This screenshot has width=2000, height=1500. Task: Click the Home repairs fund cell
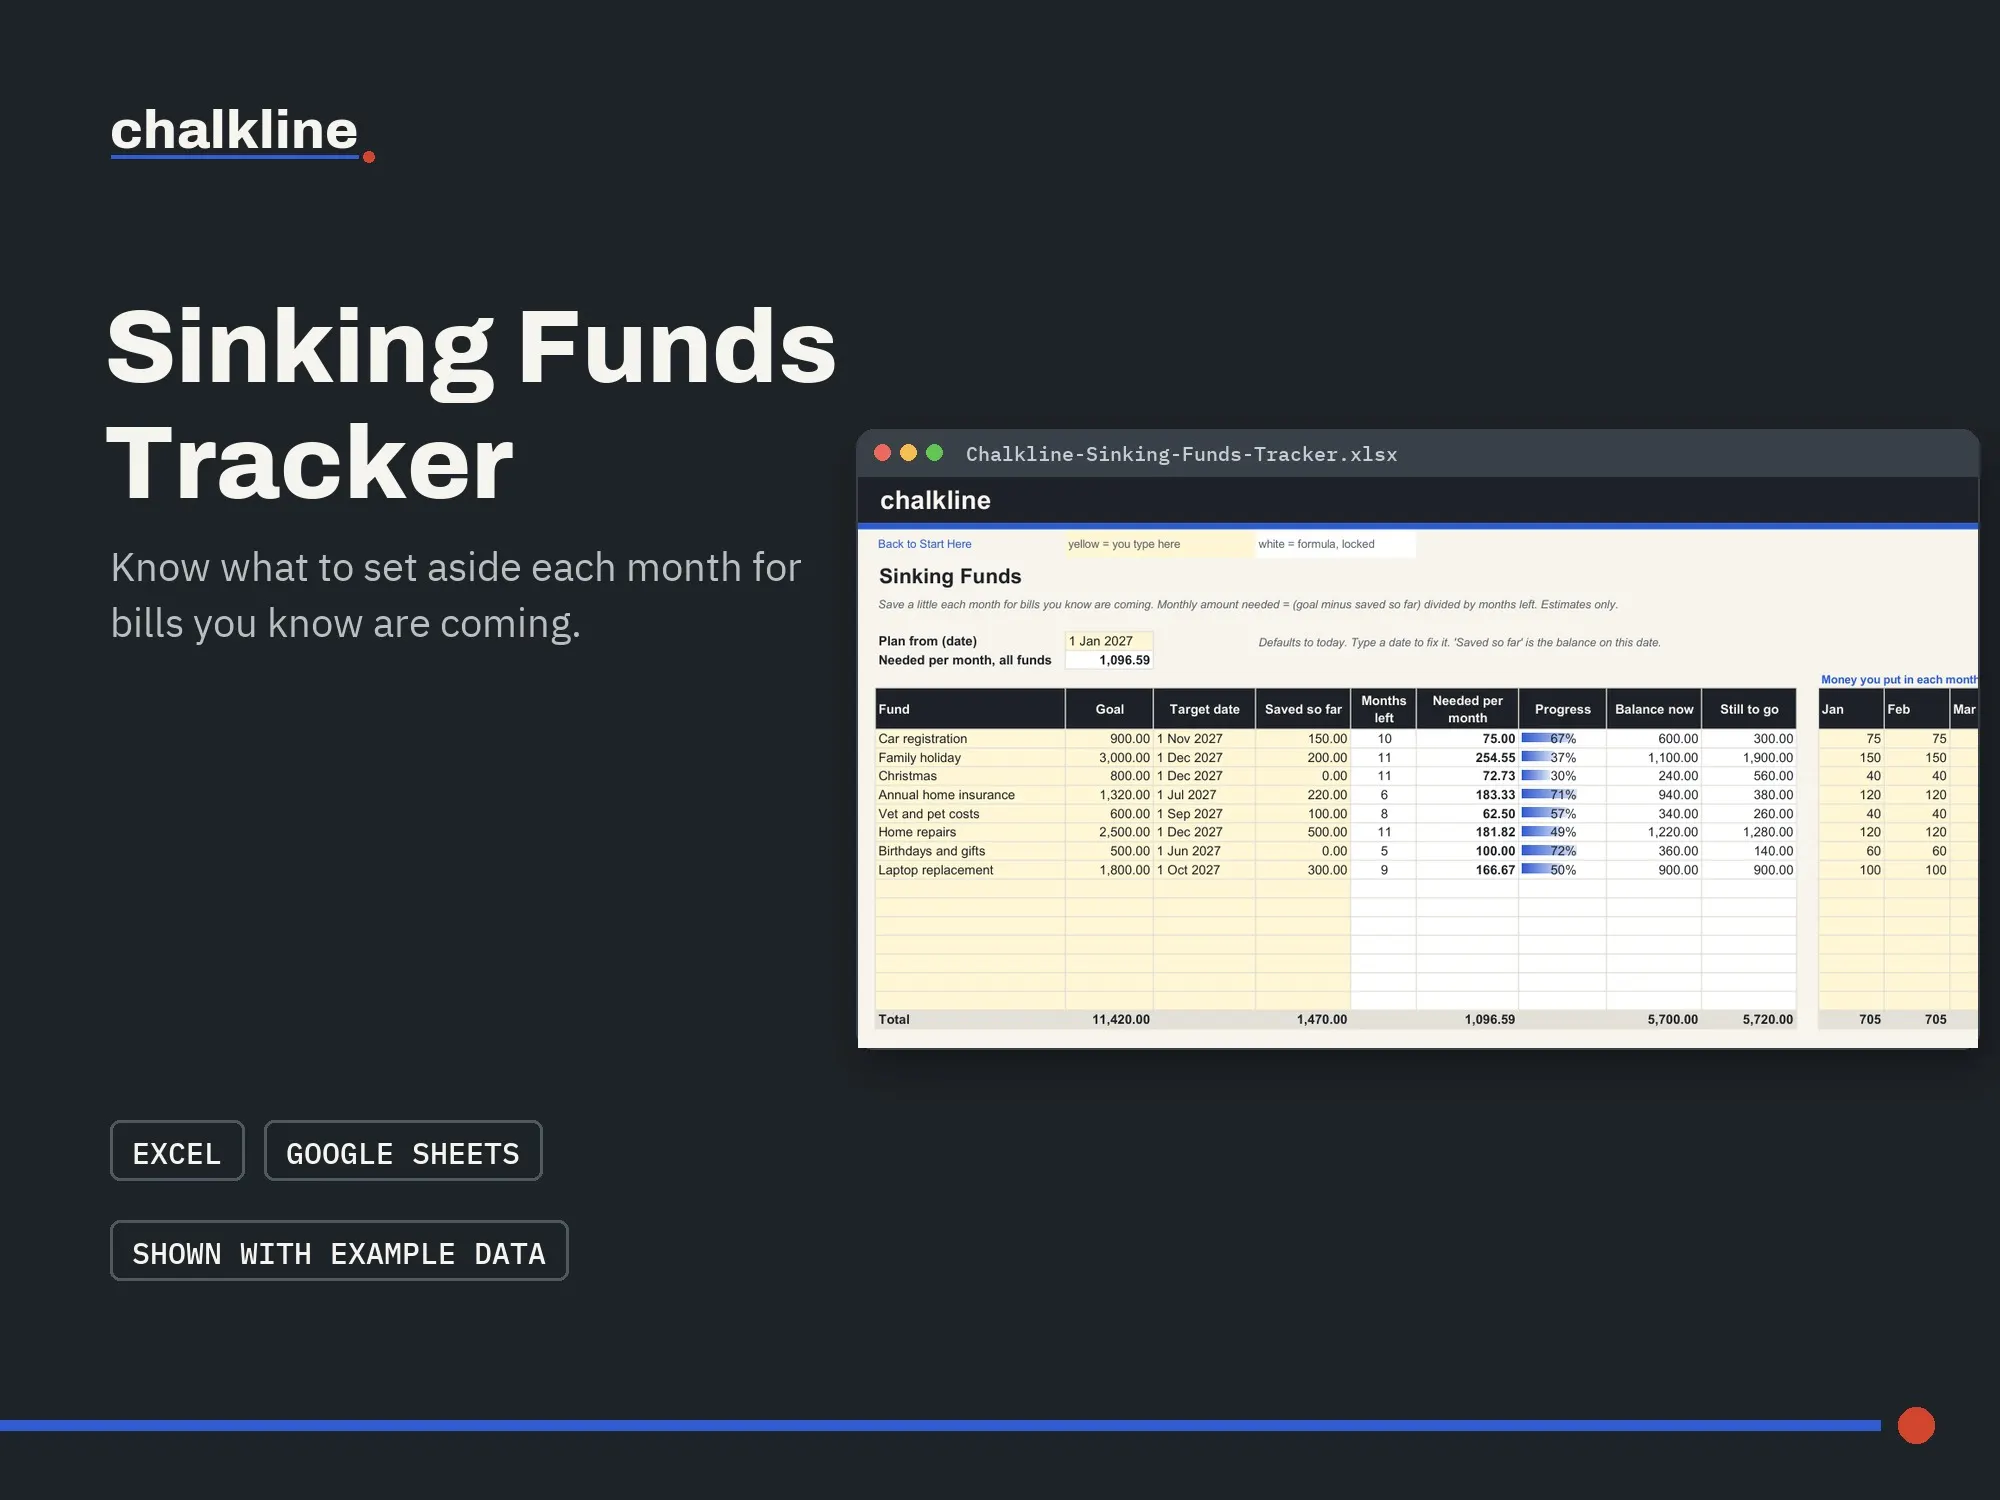click(x=969, y=832)
